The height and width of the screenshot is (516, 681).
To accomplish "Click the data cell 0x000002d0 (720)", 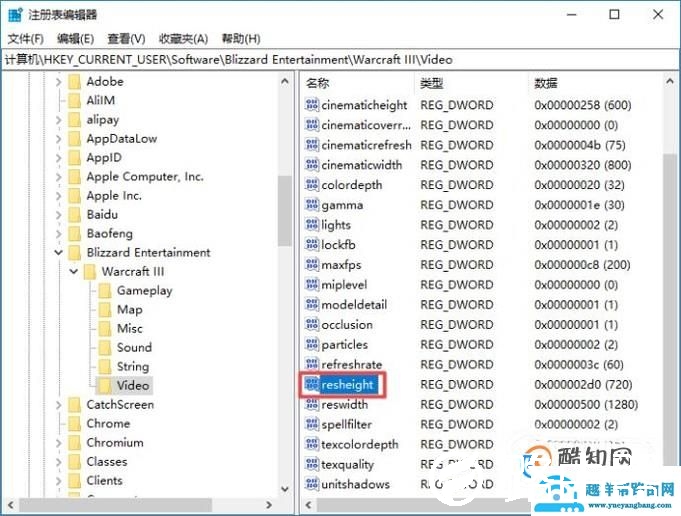I will (x=583, y=384).
